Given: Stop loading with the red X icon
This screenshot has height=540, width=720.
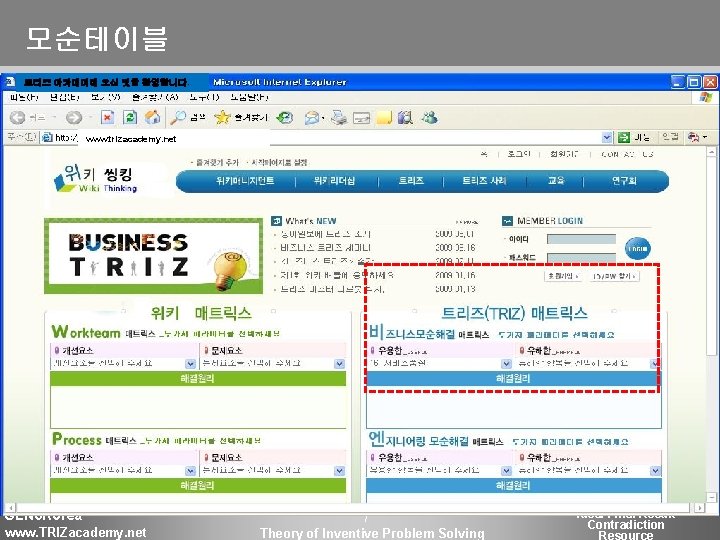Looking at the screenshot, I should 107,118.
